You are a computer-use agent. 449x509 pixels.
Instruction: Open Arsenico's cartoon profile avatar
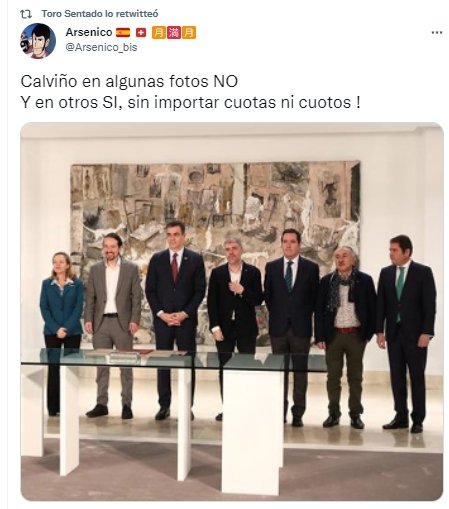click(38, 41)
